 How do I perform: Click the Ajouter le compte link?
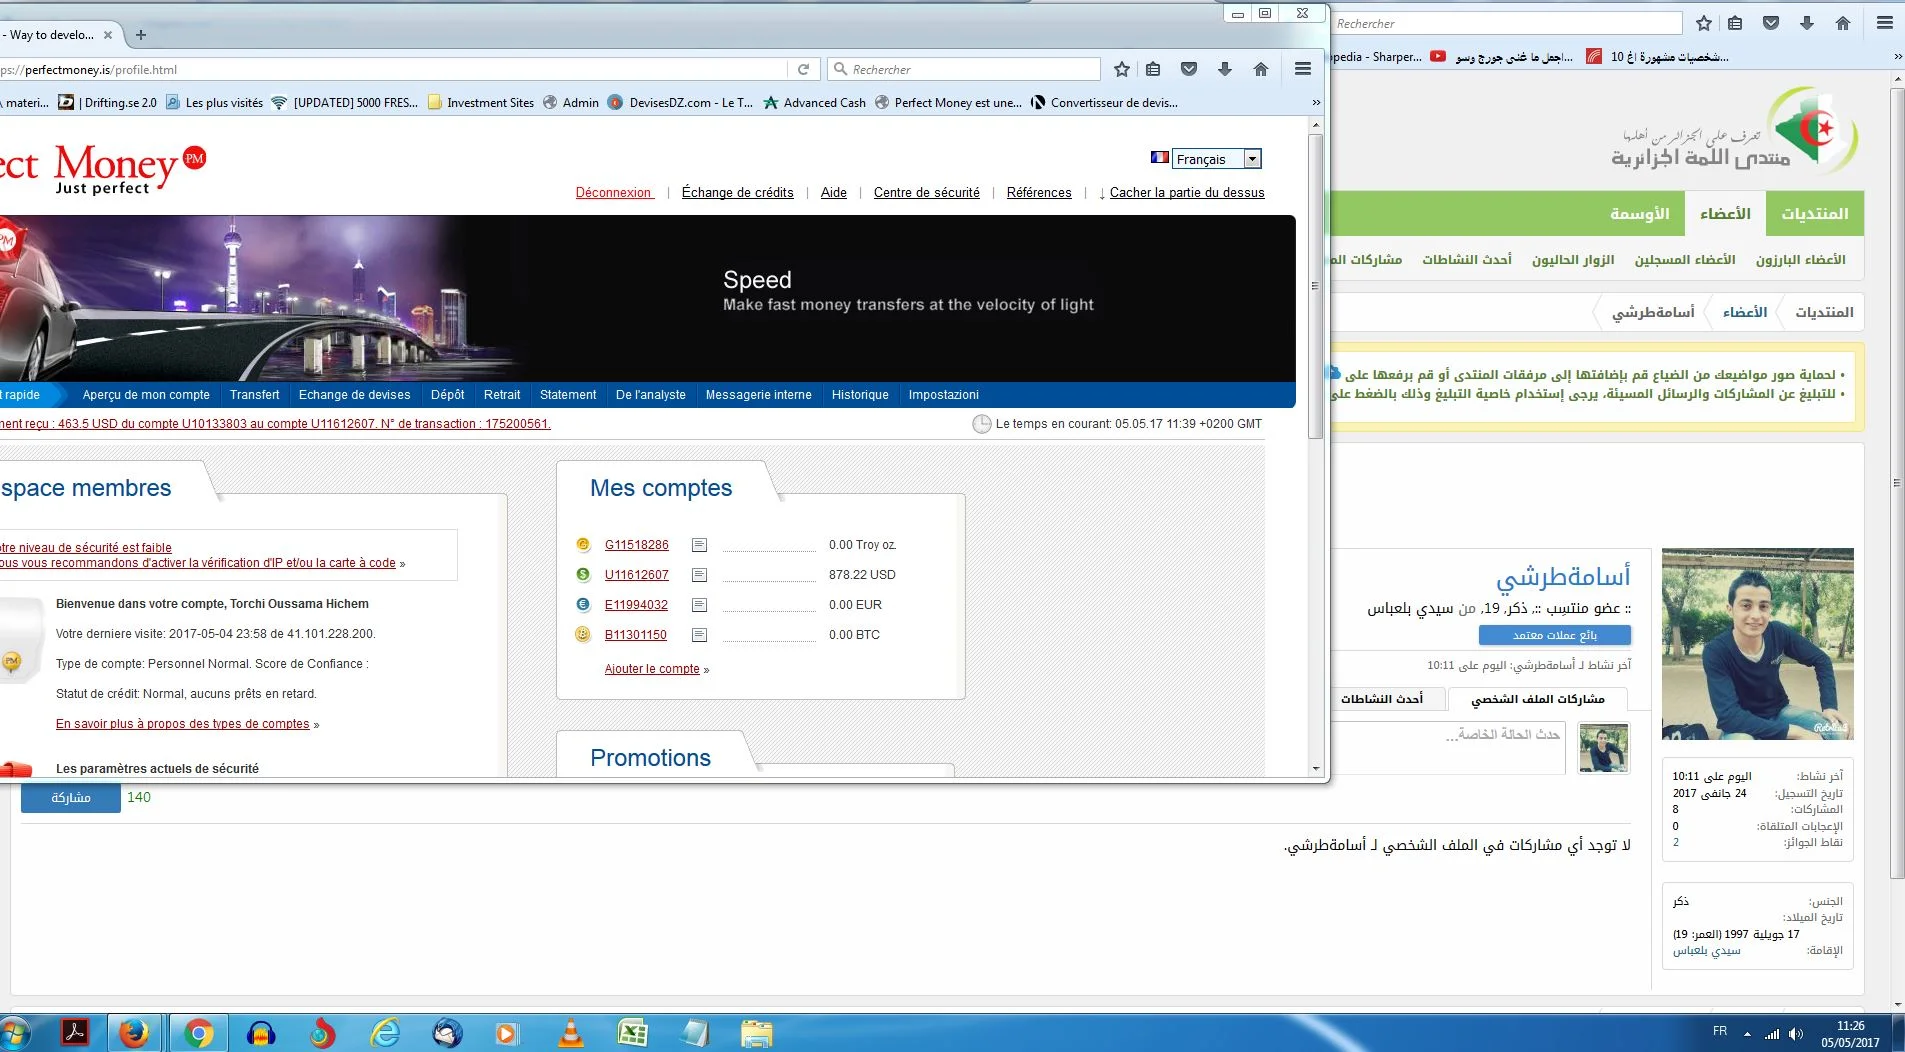(652, 669)
